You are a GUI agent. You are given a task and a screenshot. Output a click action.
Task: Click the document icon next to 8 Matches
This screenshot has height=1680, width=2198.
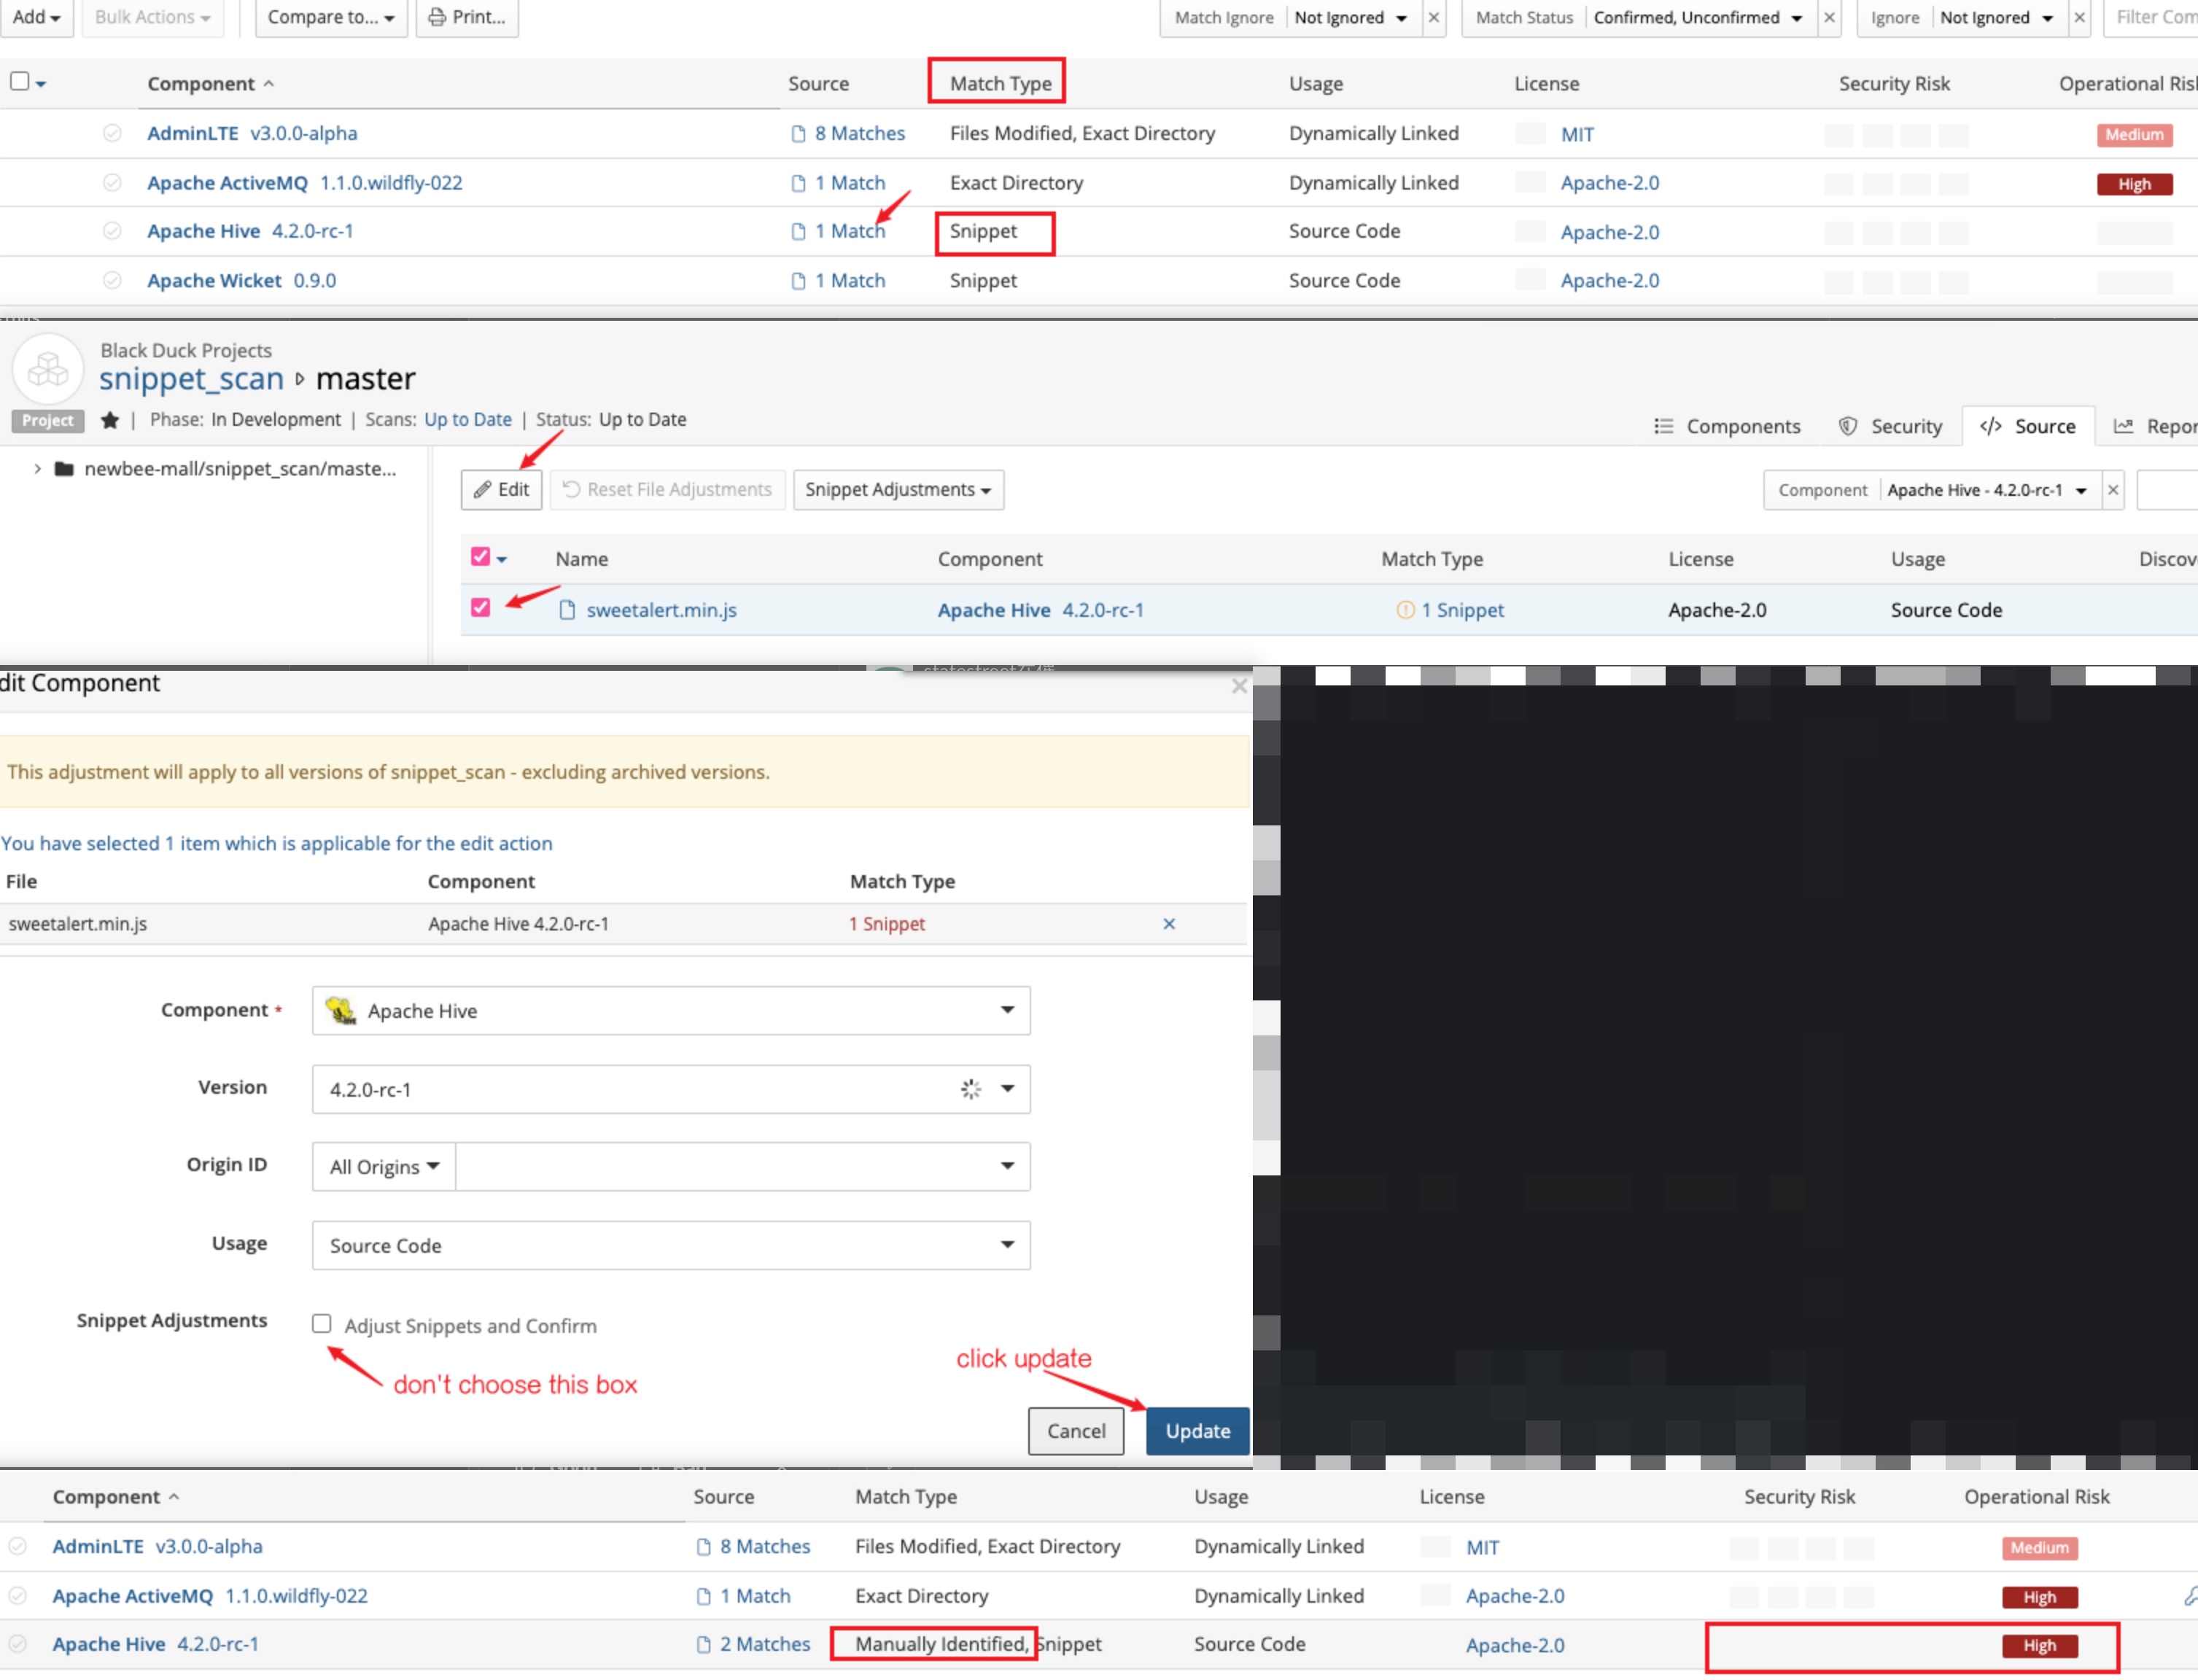(x=799, y=133)
